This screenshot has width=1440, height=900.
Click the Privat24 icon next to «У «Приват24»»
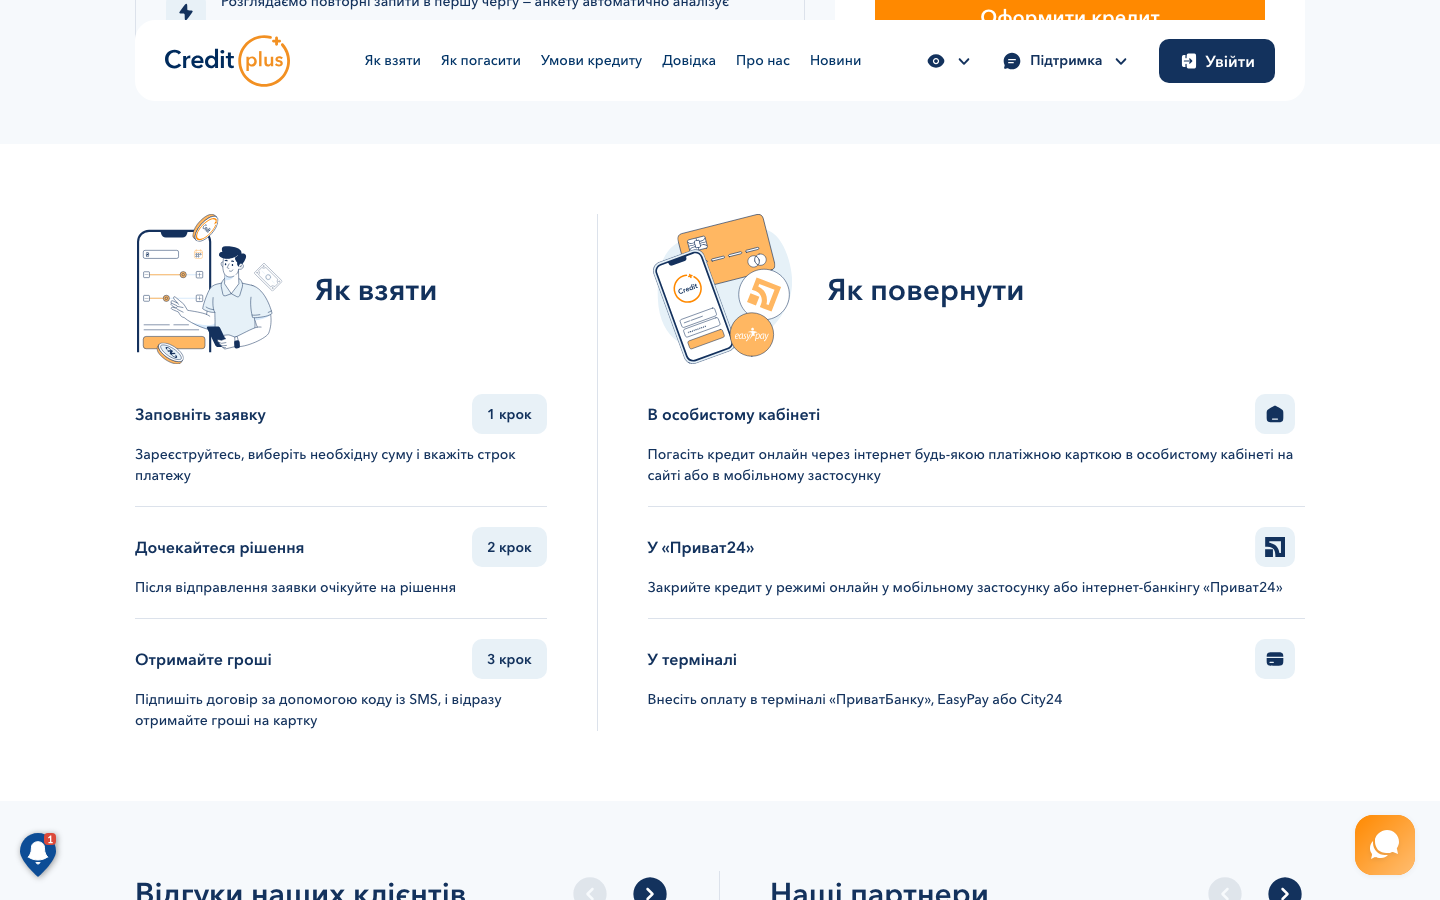pyautogui.click(x=1274, y=547)
